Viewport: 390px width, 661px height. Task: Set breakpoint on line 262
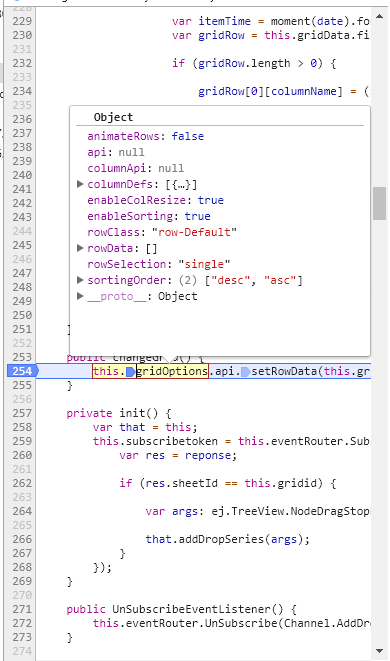22,483
